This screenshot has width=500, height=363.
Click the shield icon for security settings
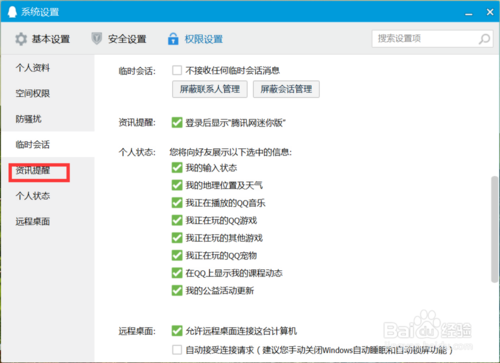tap(96, 39)
